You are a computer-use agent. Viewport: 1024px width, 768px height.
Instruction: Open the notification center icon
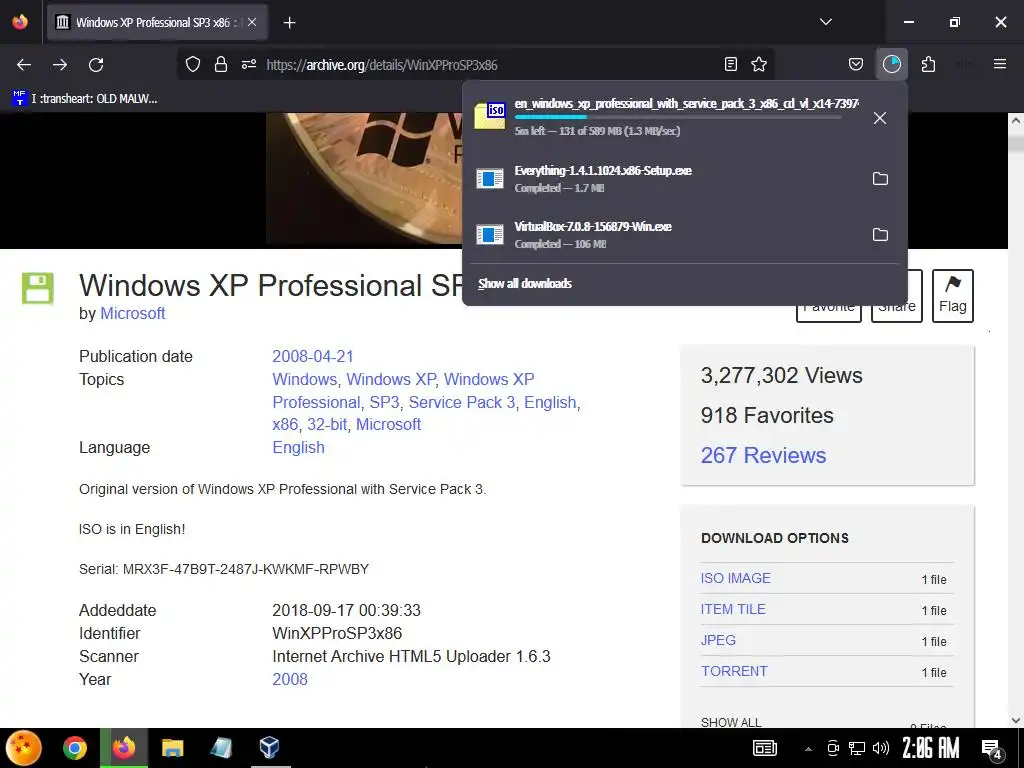[992, 749]
